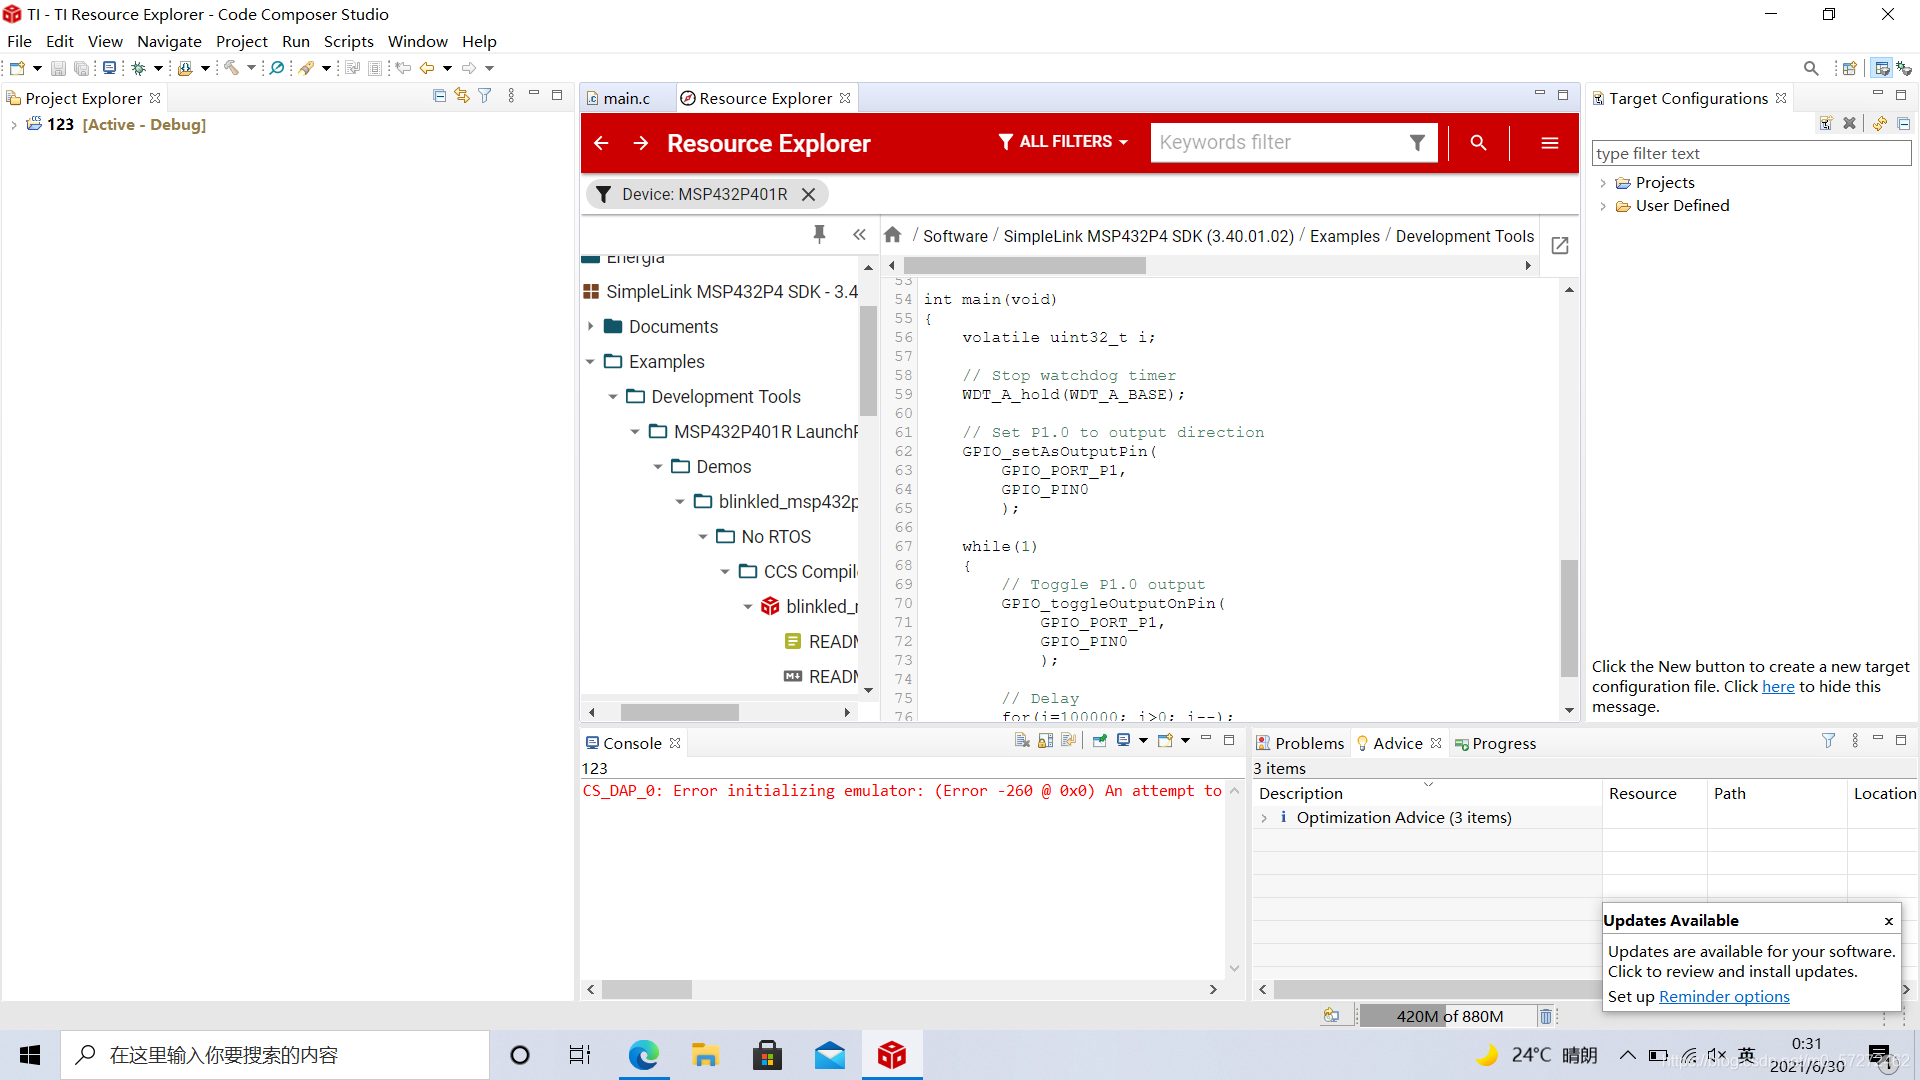
Task: Open the Project menu
Action: click(241, 41)
